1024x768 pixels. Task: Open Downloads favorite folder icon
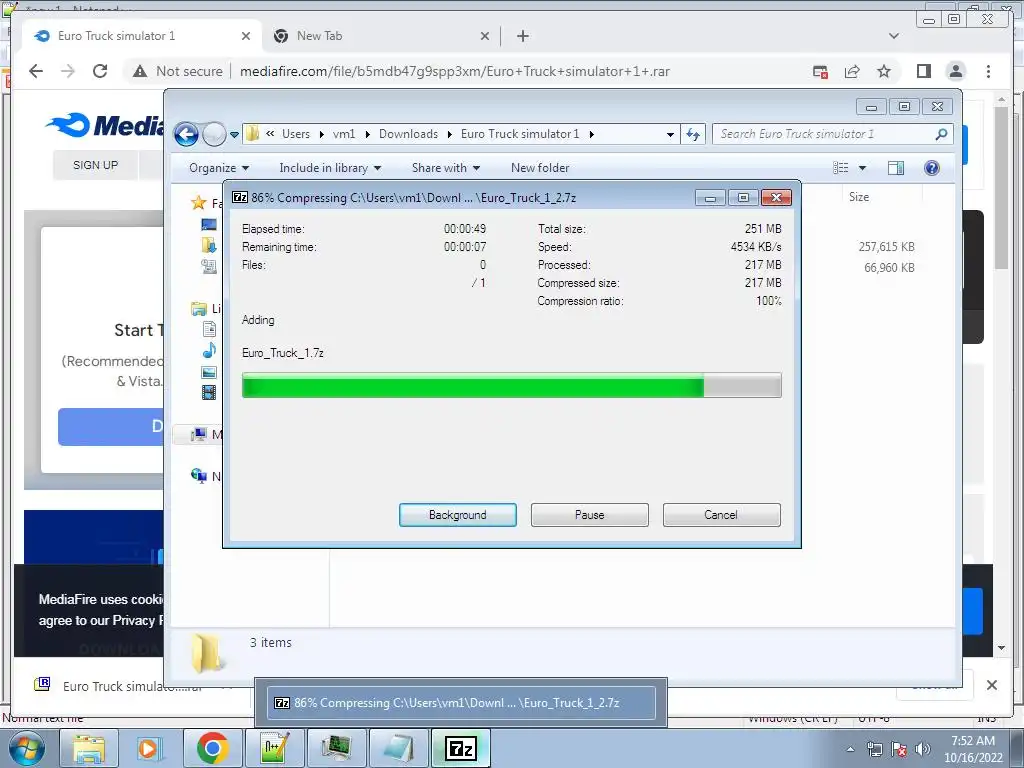[209, 245]
